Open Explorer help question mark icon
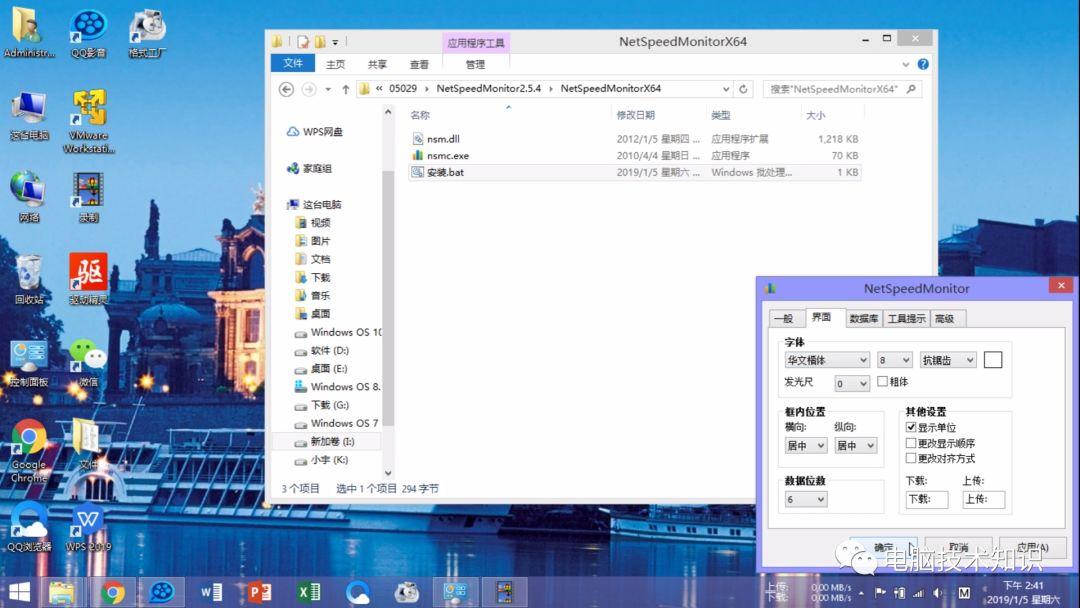 (923, 64)
